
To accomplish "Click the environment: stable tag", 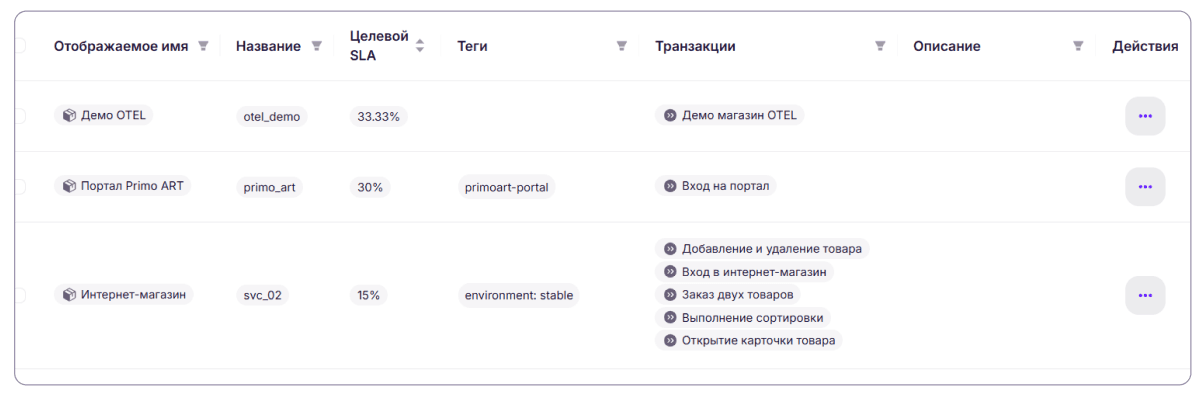I will (x=519, y=295).
